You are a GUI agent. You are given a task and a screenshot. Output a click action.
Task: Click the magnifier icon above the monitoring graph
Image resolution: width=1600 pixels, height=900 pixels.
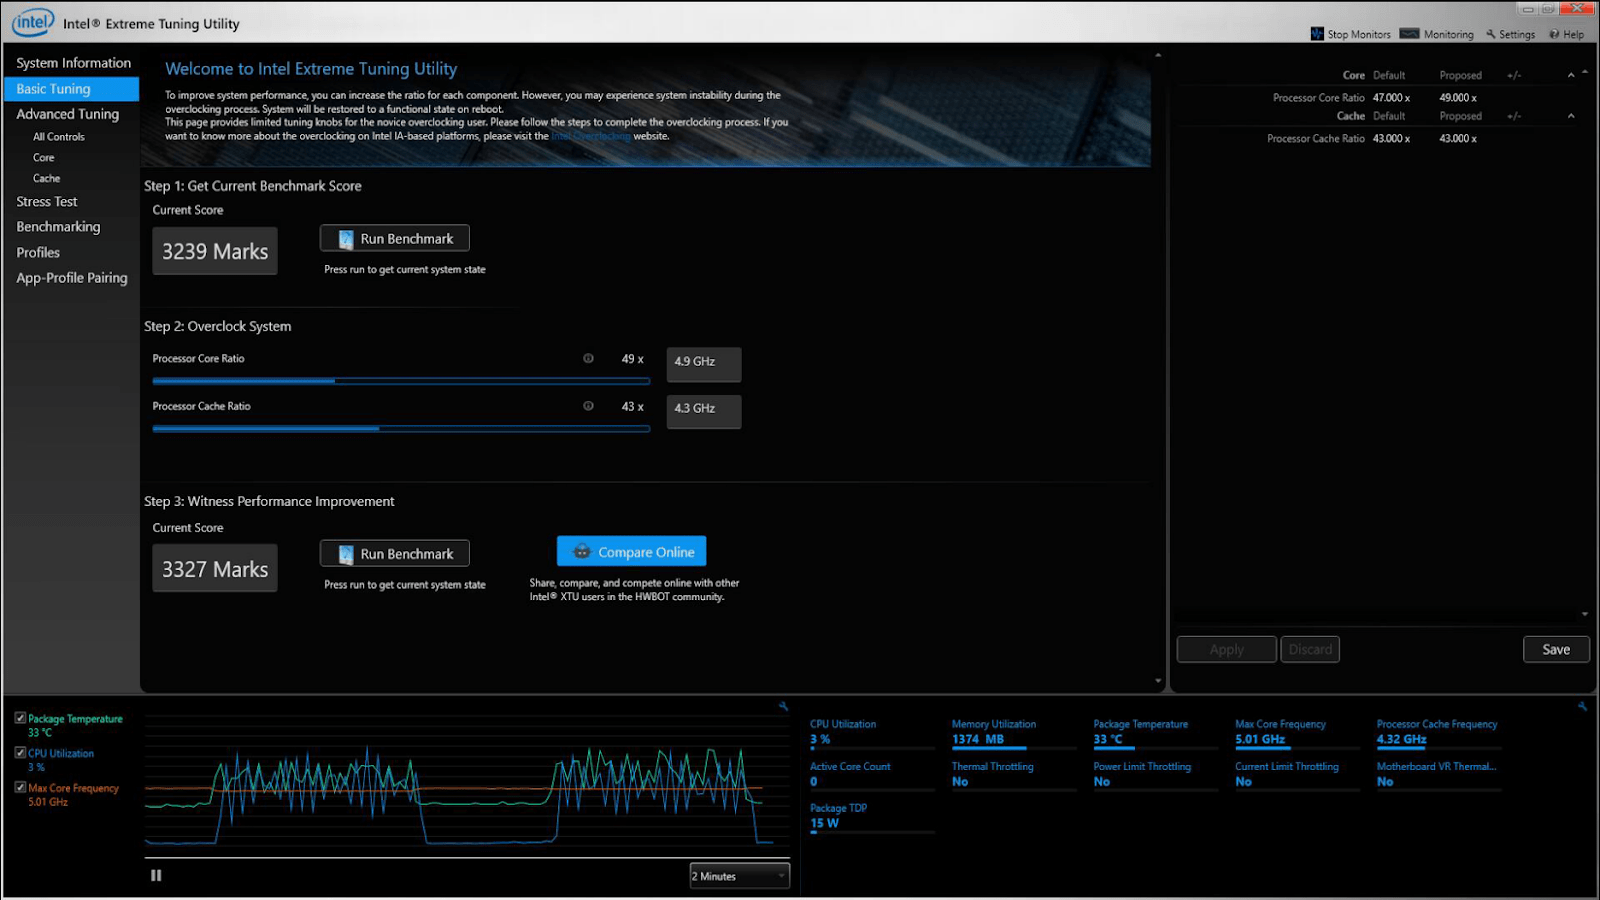click(783, 706)
